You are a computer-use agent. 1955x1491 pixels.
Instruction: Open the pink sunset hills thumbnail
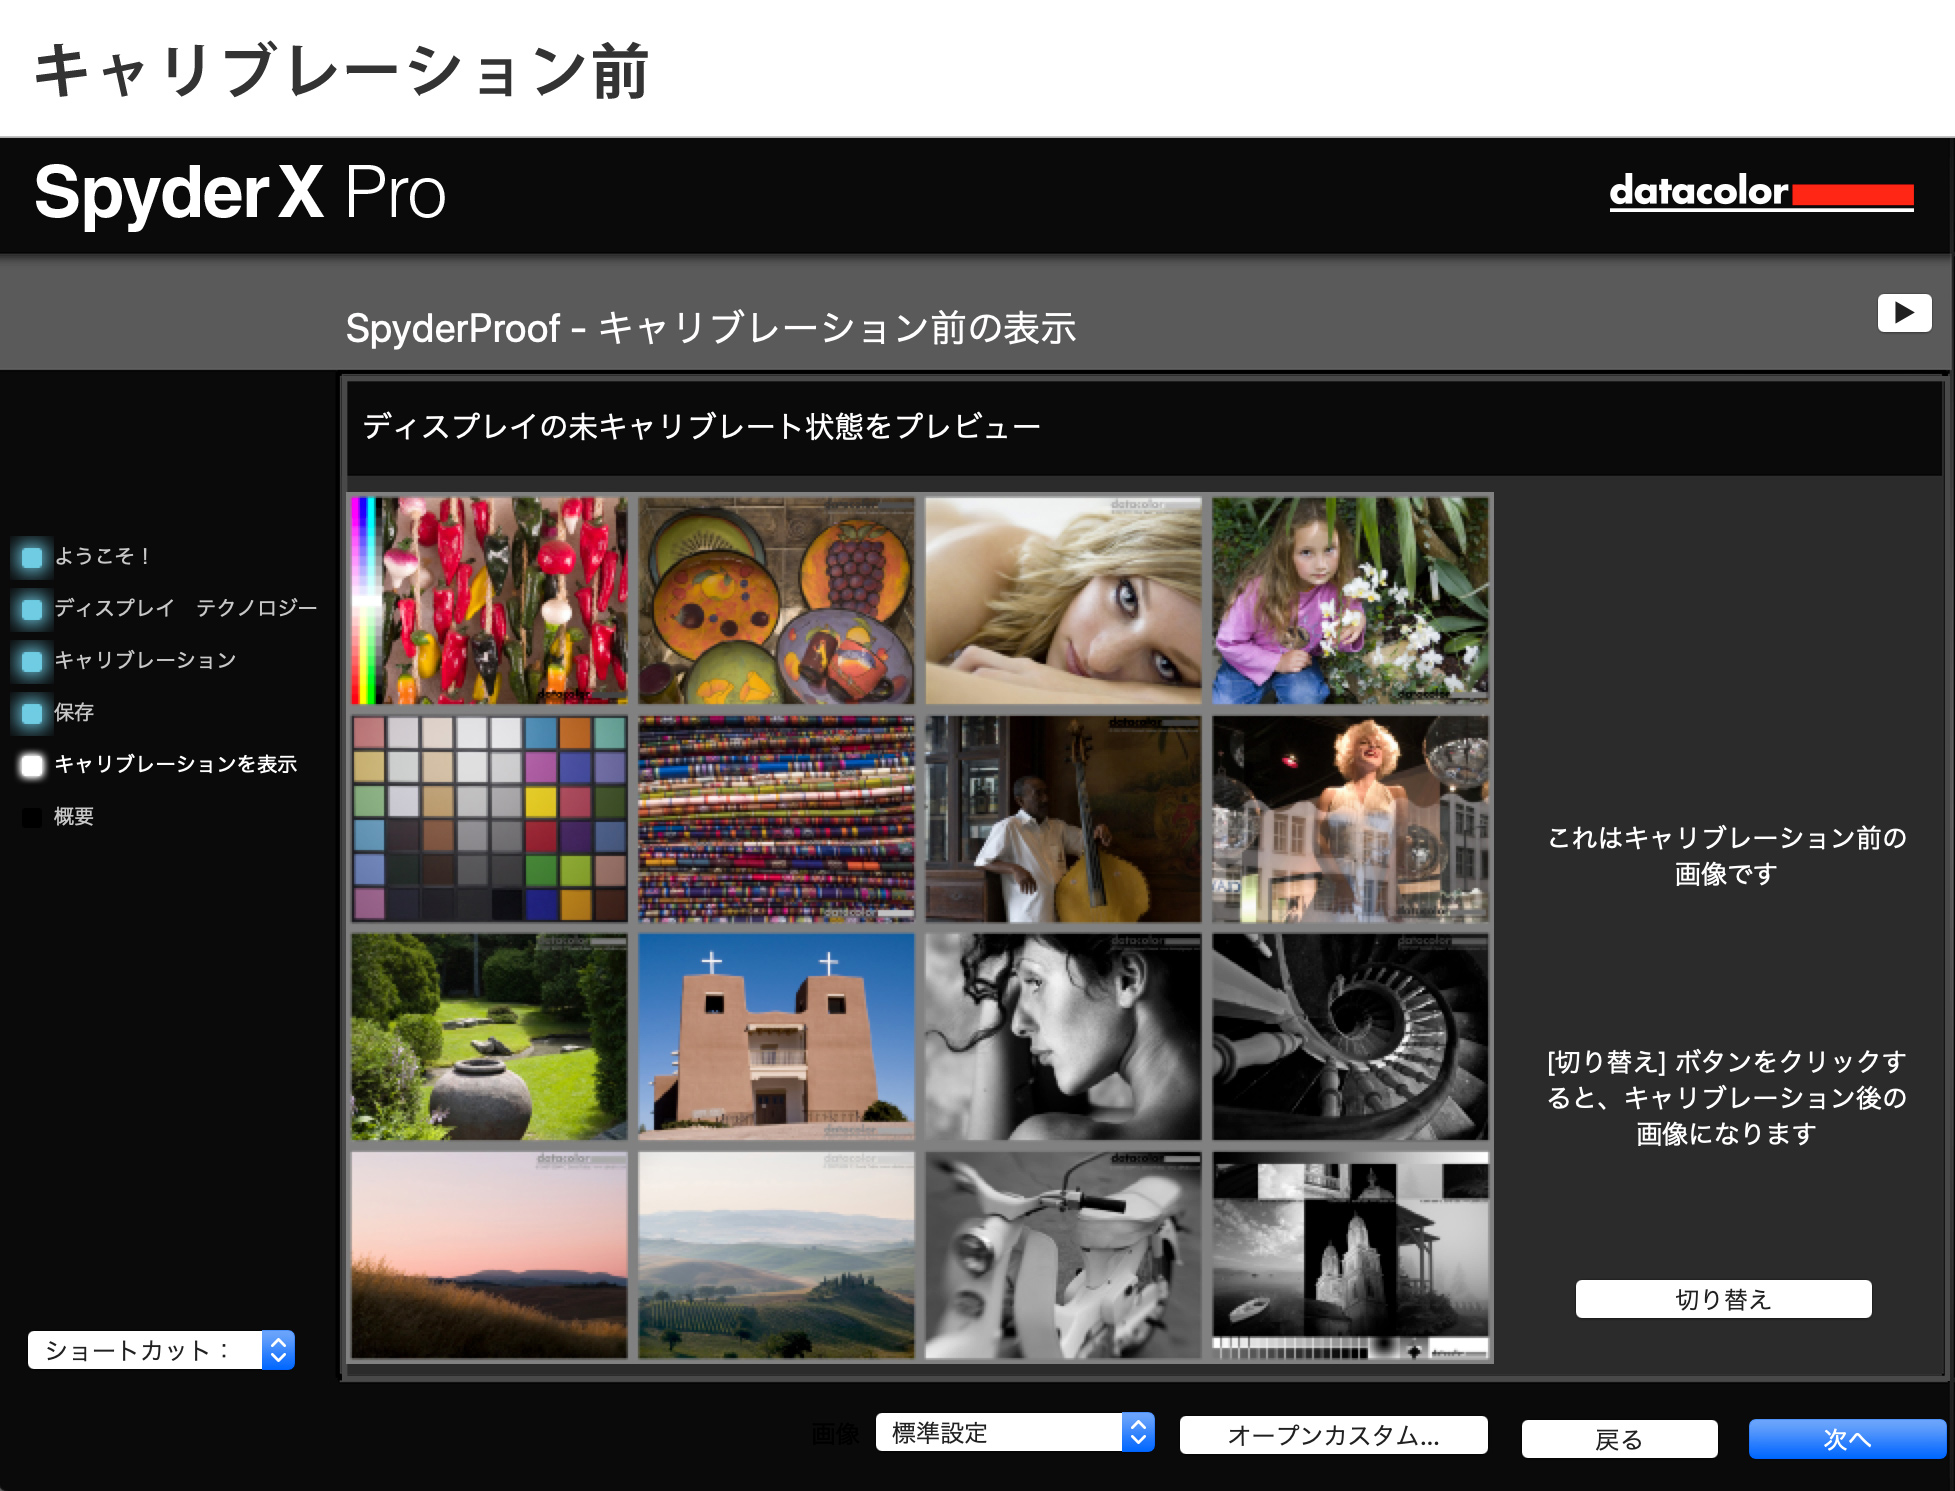click(x=489, y=1255)
